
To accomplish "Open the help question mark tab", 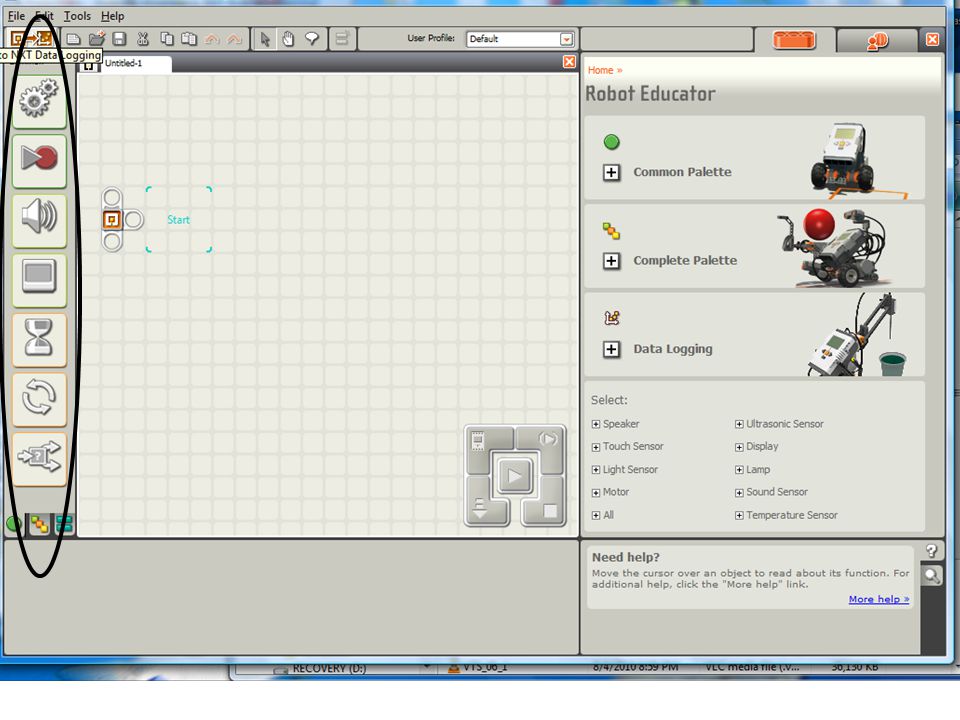I will [931, 550].
